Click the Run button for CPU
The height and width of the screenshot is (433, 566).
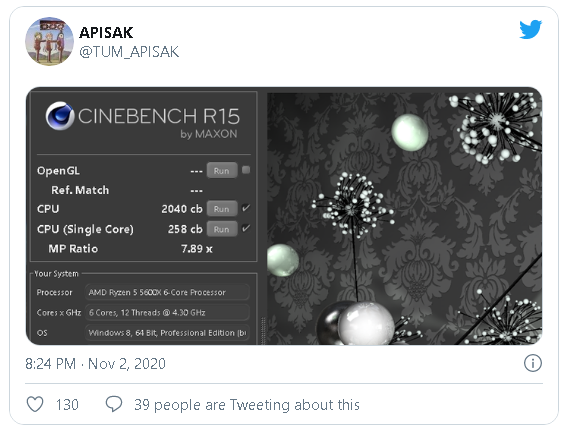tap(222, 209)
